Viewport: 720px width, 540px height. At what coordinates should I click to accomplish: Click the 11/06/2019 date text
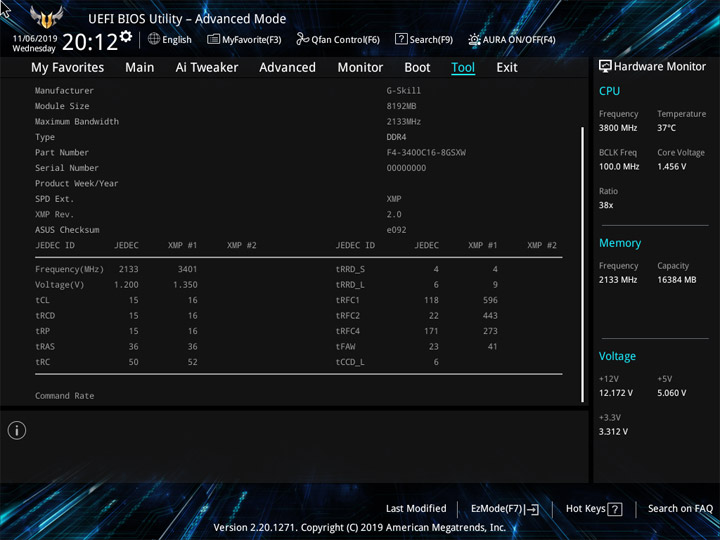pyautogui.click(x=35, y=39)
